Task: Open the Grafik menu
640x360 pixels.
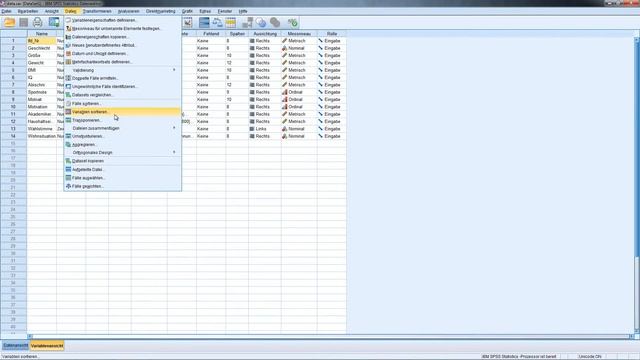Action: 187,11
